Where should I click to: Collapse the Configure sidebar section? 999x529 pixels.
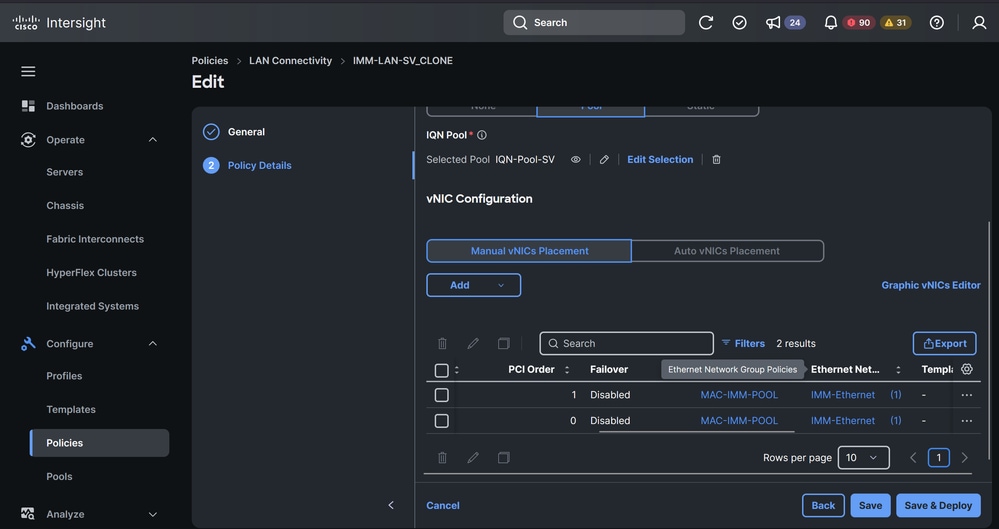[153, 344]
